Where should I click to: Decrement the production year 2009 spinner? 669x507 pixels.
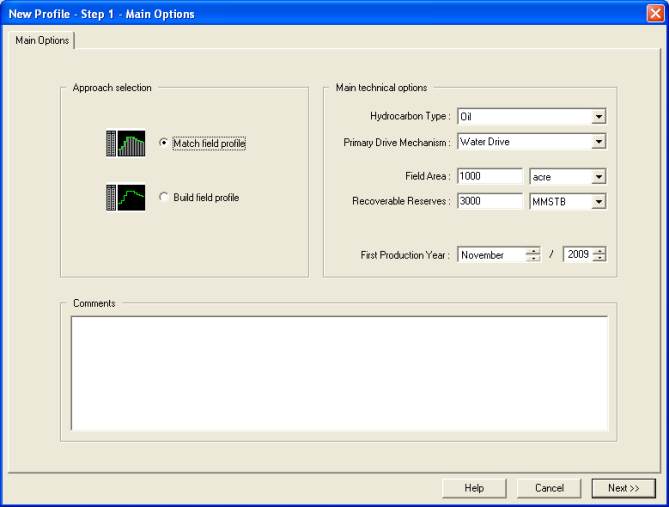(x=599, y=259)
